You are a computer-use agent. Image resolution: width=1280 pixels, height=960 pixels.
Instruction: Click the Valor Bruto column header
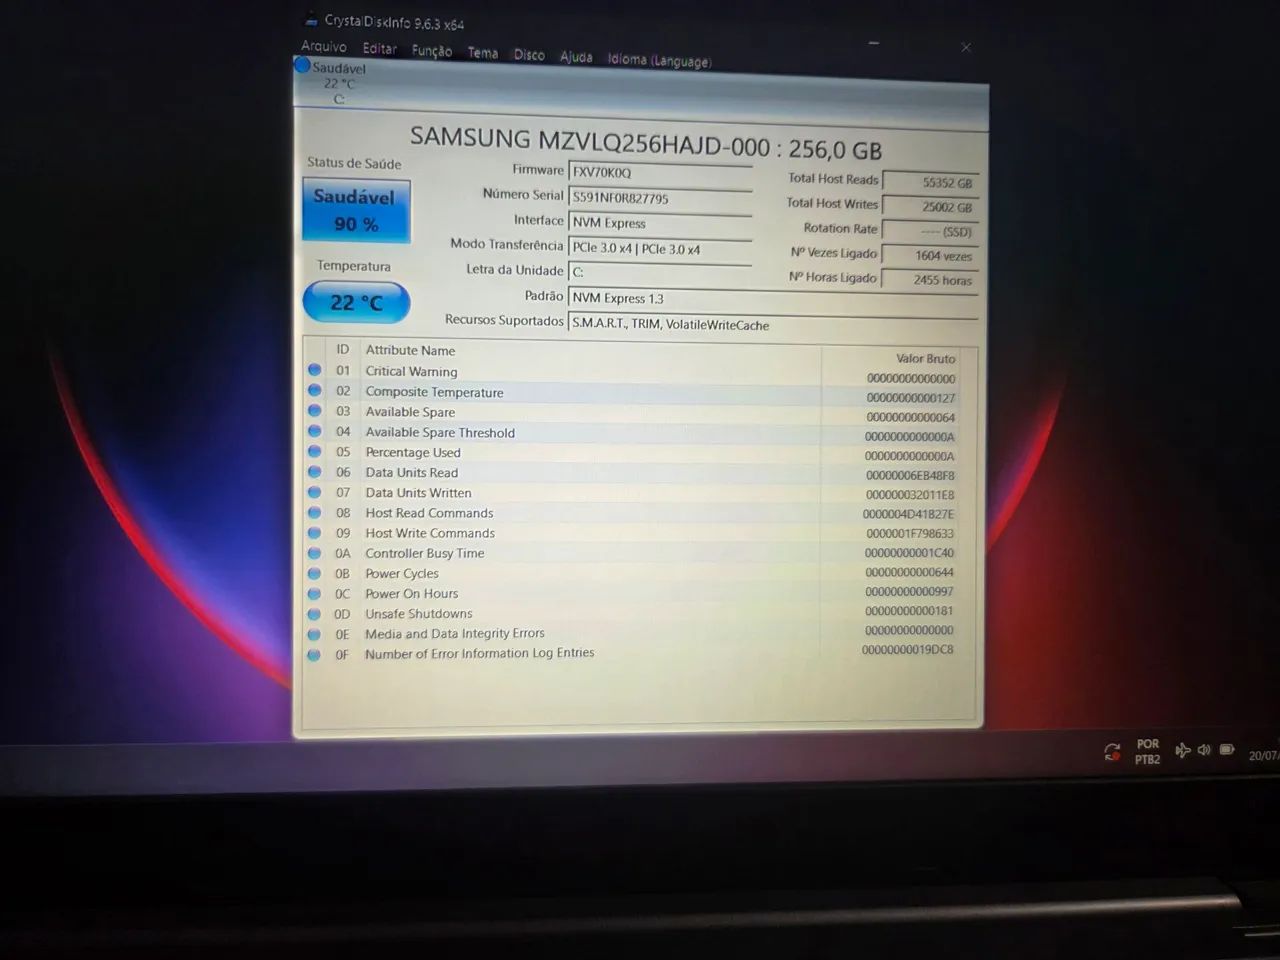coord(925,358)
